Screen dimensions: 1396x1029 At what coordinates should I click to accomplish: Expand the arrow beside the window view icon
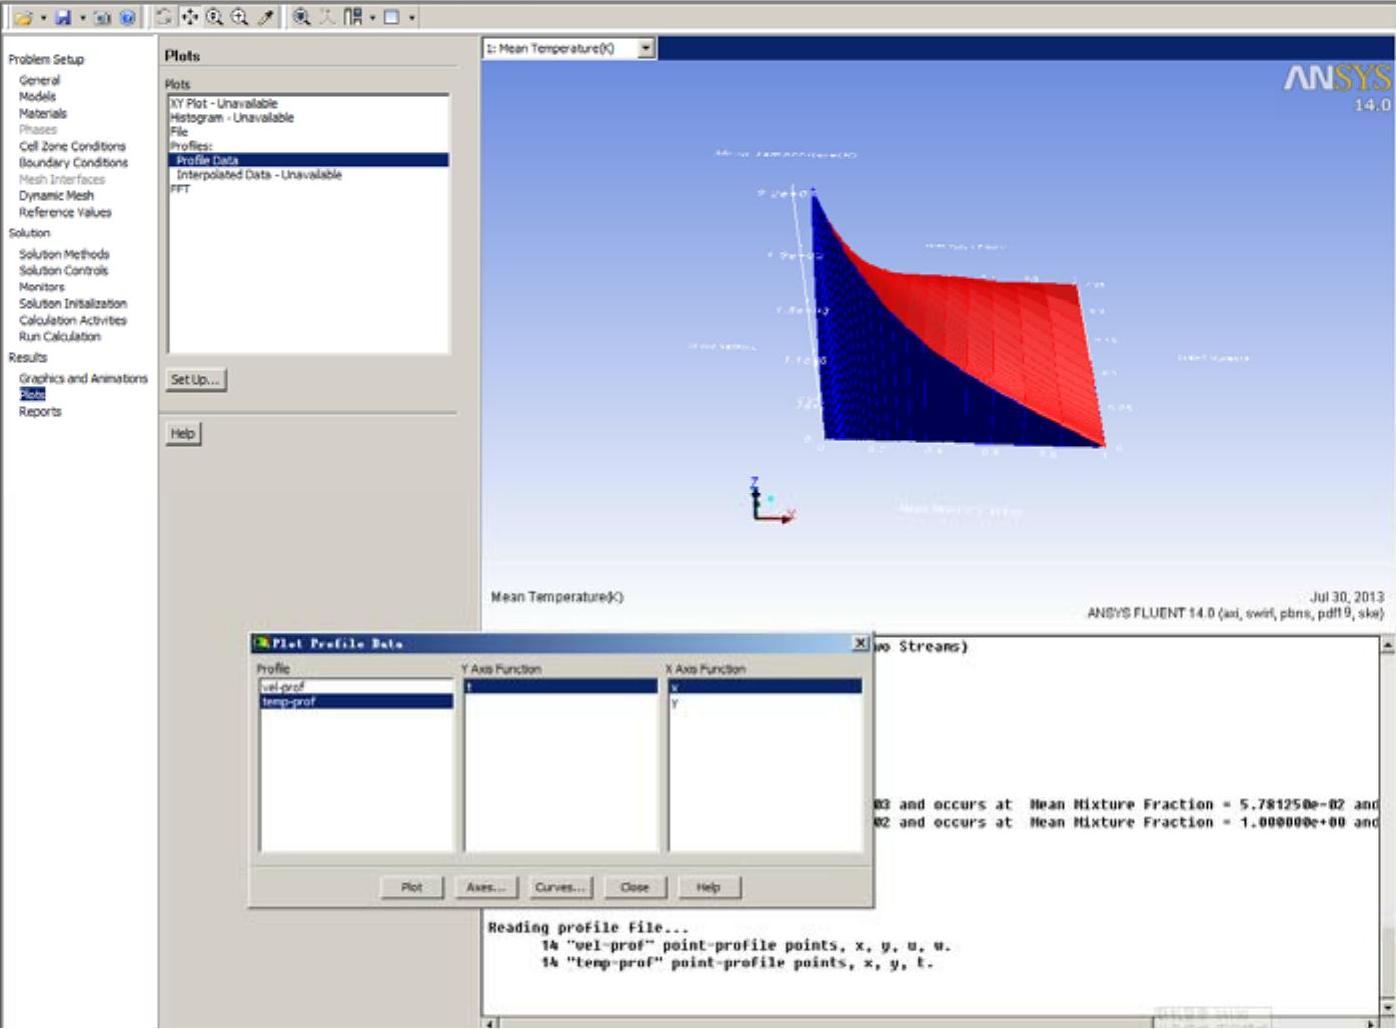point(411,18)
